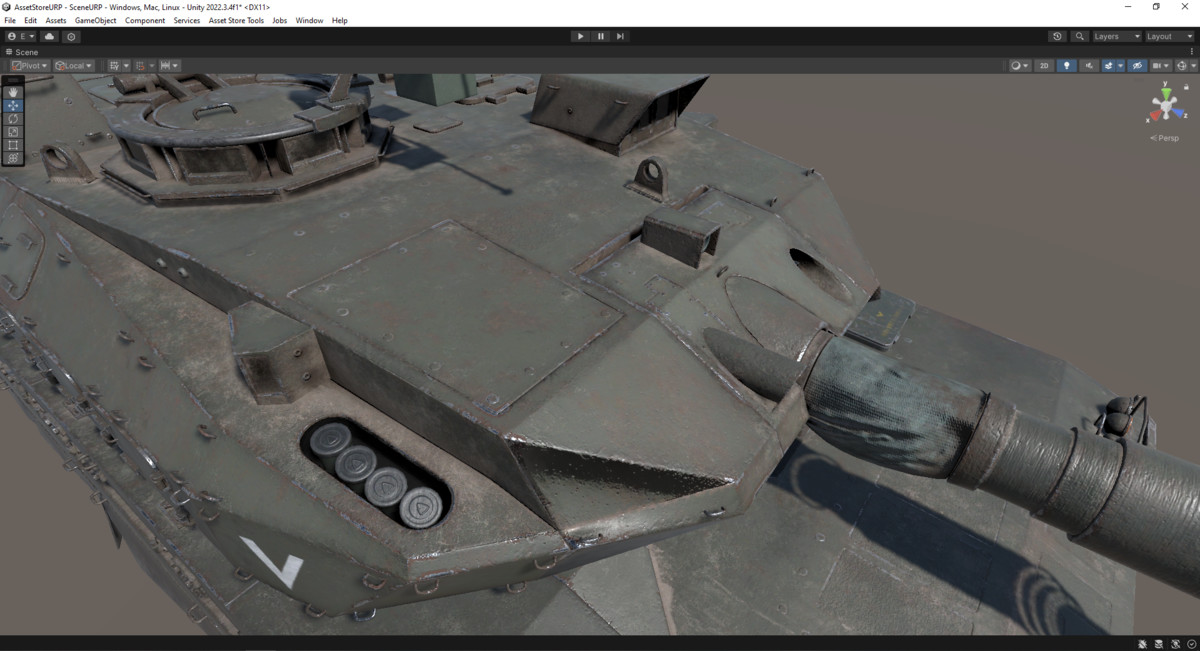The image size is (1200, 651).
Task: Select the combined Transform tool
Action: pos(13,157)
